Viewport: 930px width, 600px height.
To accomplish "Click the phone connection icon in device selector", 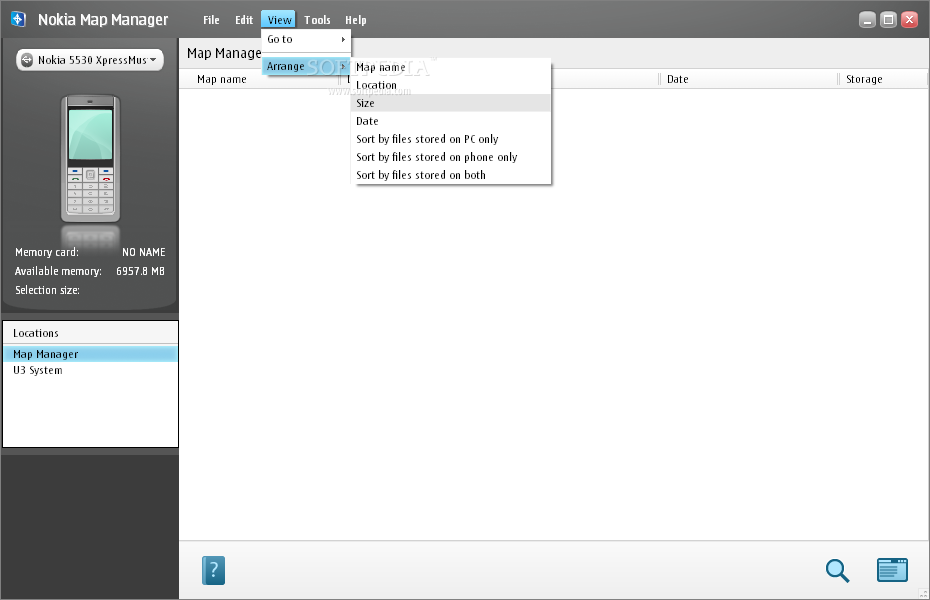I will point(27,60).
